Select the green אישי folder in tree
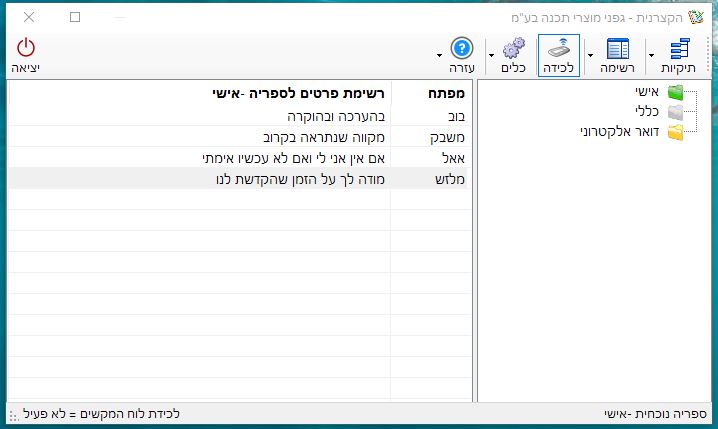This screenshot has width=718, height=429. pyautogui.click(x=677, y=94)
